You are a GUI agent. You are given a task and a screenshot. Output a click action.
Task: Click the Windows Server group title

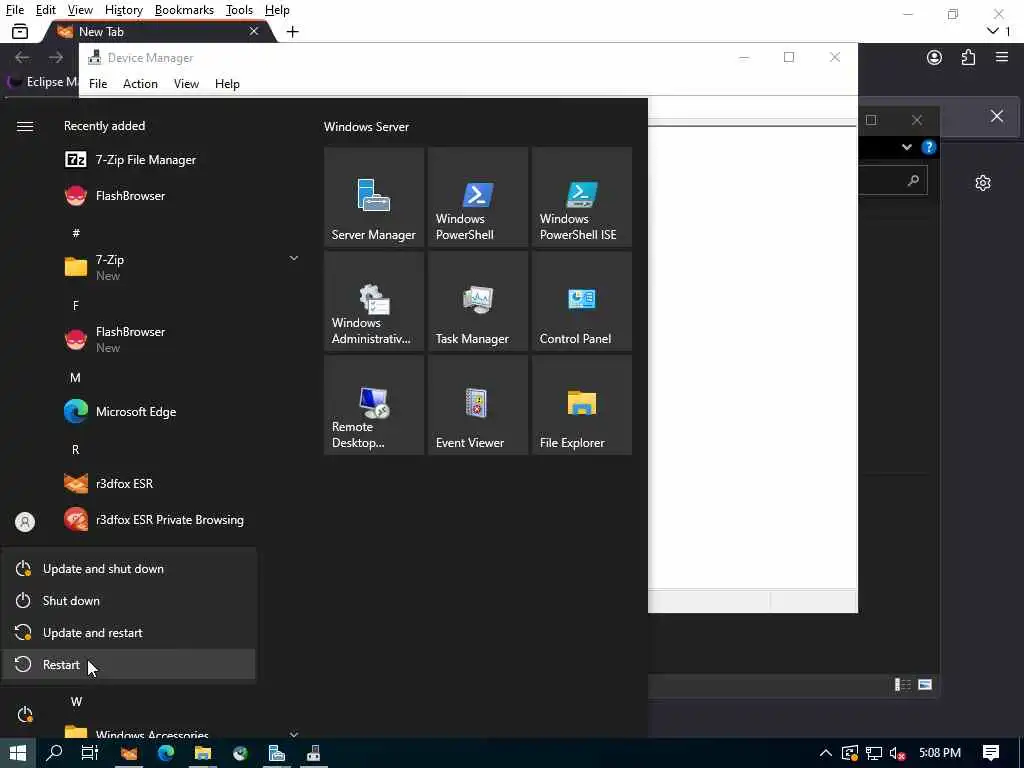[x=366, y=127]
